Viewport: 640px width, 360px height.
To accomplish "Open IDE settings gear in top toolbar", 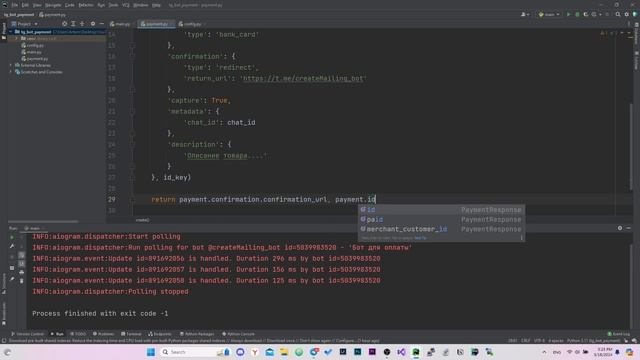I will click(x=627, y=14).
